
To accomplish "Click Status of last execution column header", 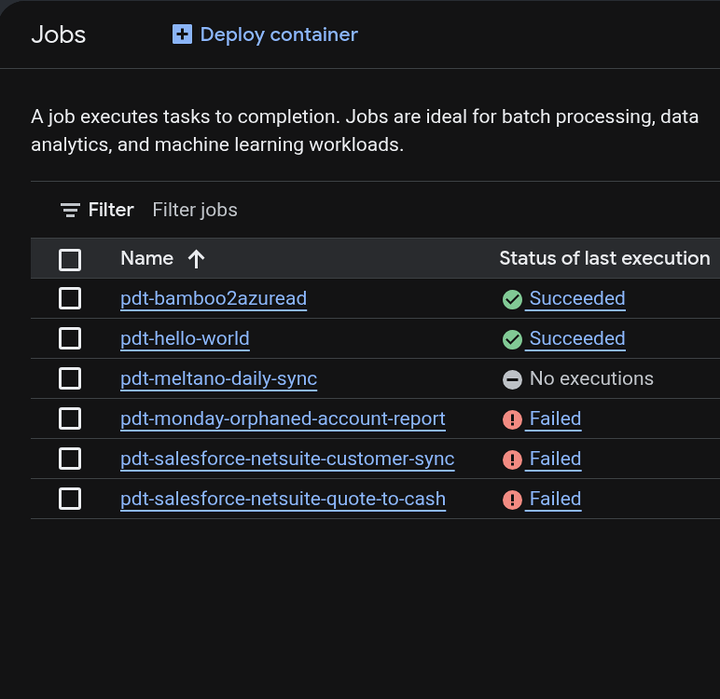I will (605, 259).
